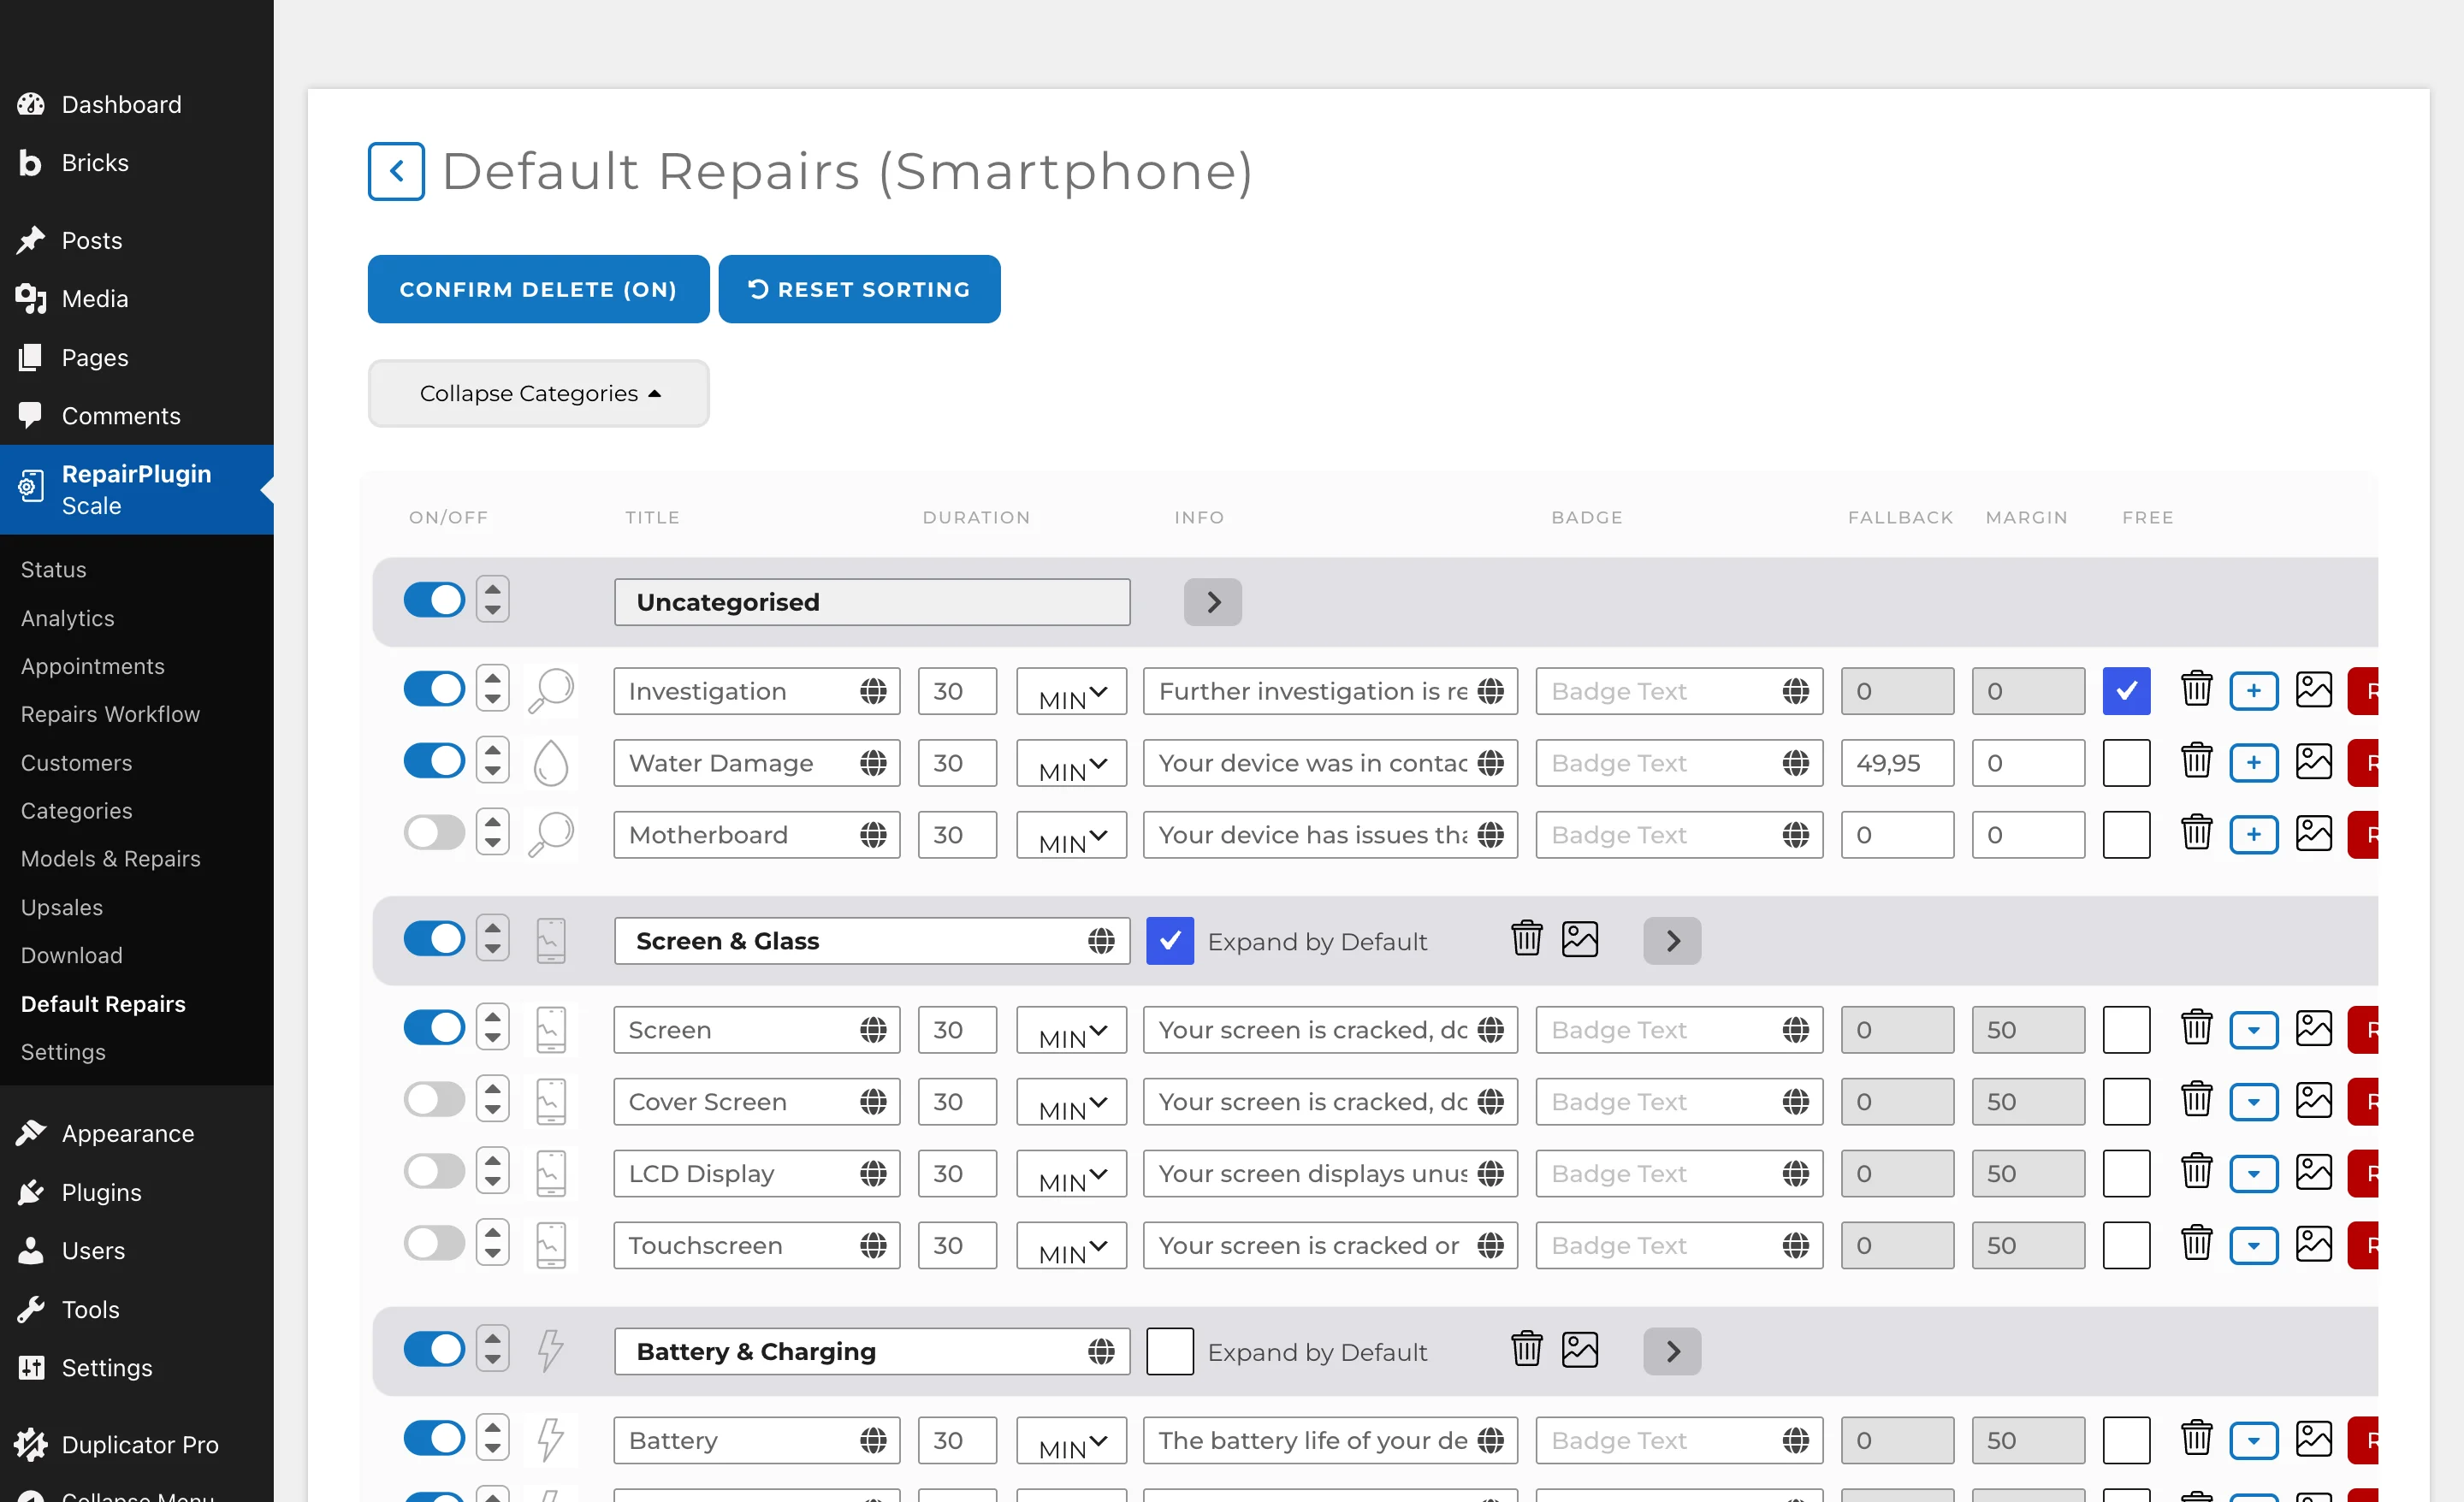
Task: Click globe icon in Screen badge field
Action: pos(1796,1030)
